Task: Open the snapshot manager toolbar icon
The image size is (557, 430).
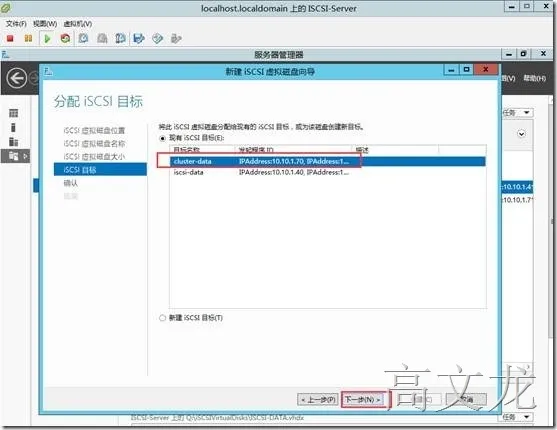Action: (x=120, y=38)
